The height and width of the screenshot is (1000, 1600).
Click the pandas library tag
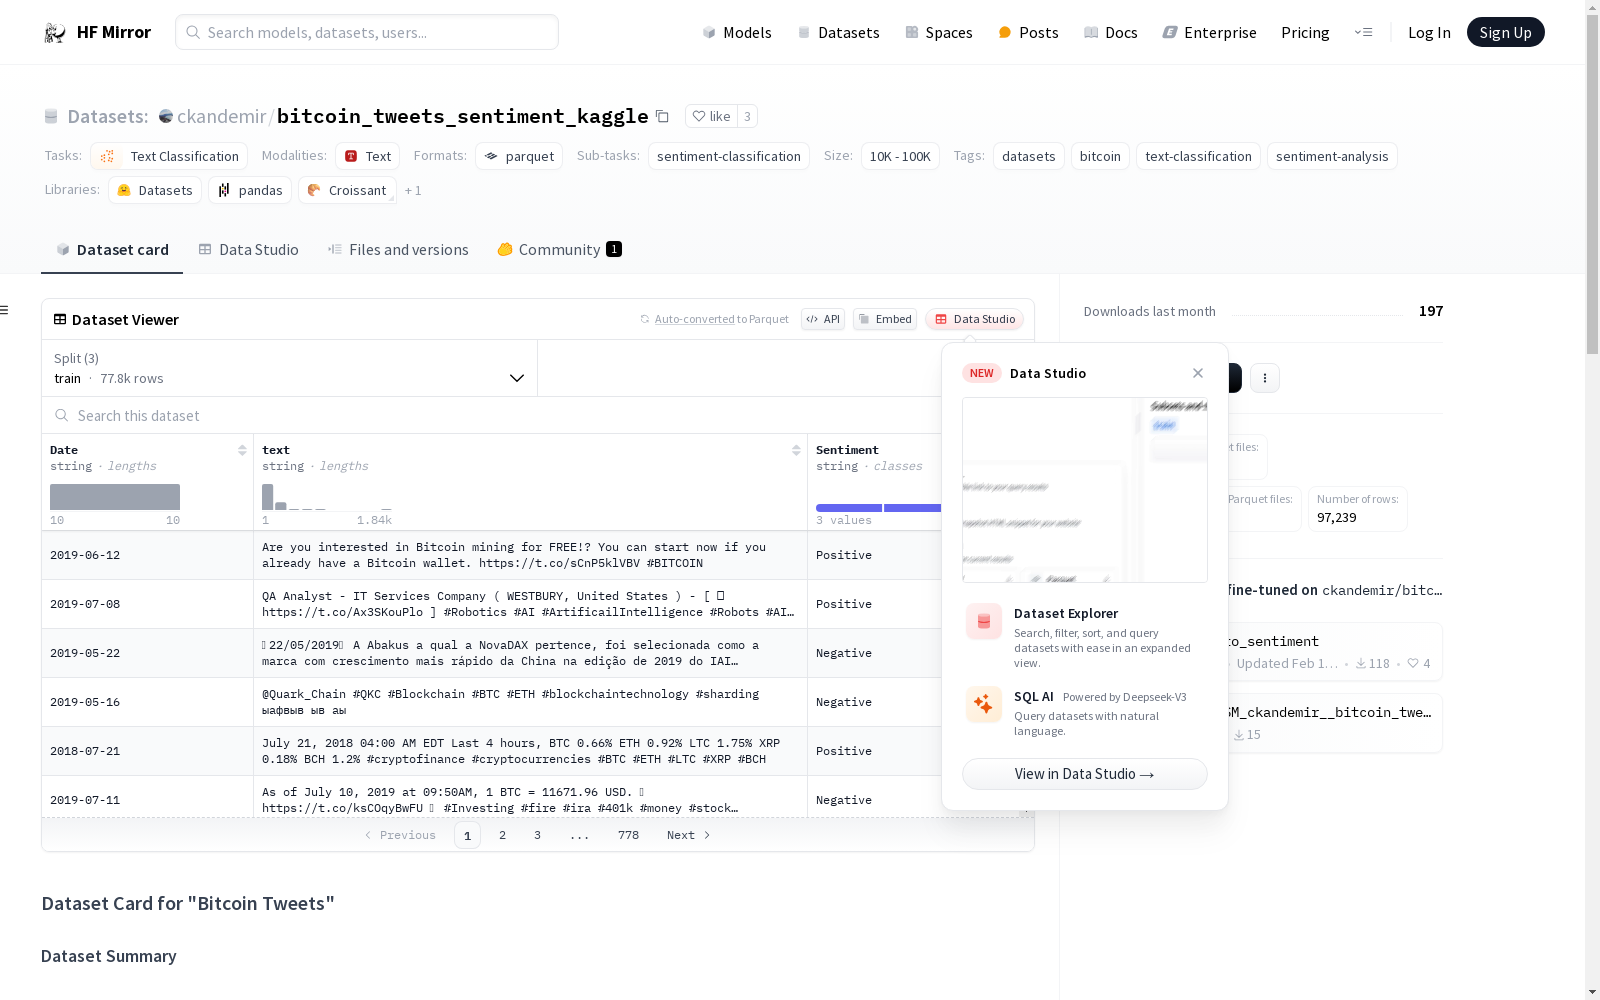pyautogui.click(x=250, y=190)
